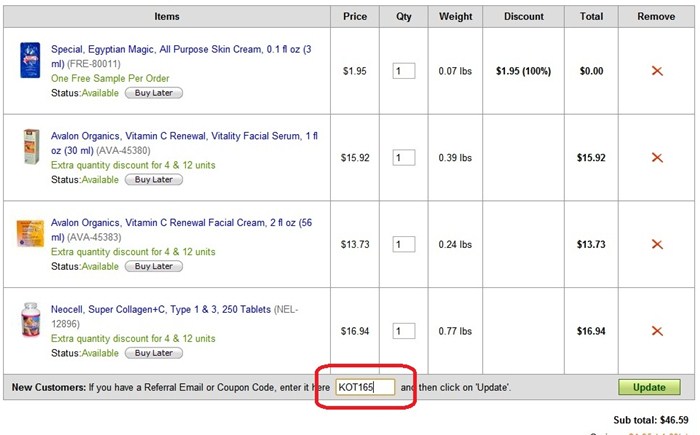Click extra quantity discount note under Facial Serum
The width and height of the screenshot is (700, 435).
coord(133,165)
